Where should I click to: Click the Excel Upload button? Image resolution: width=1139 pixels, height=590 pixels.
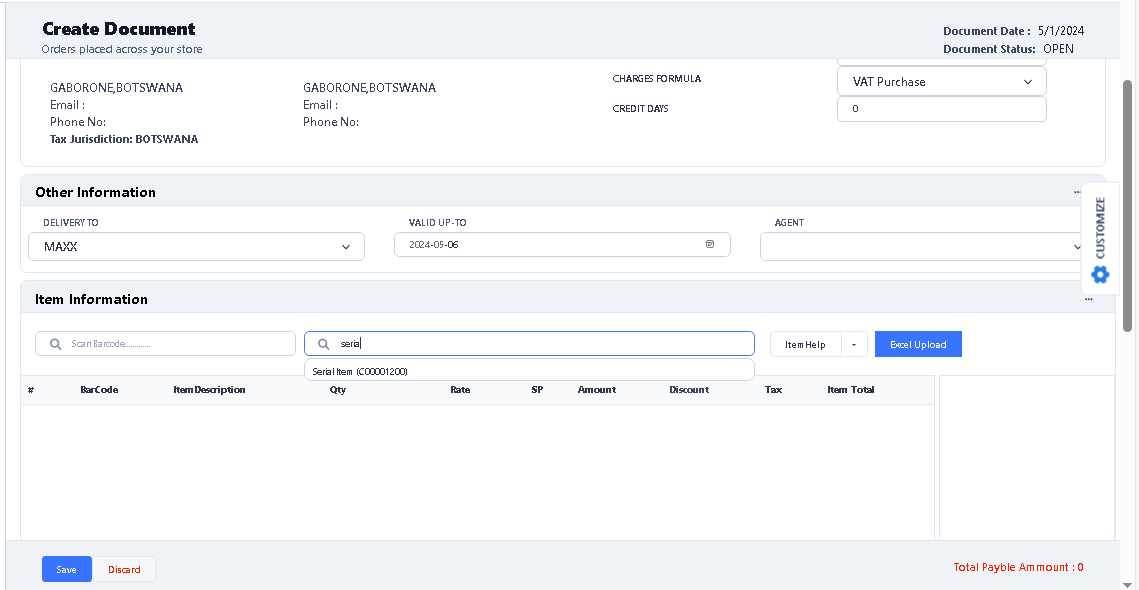tap(918, 344)
